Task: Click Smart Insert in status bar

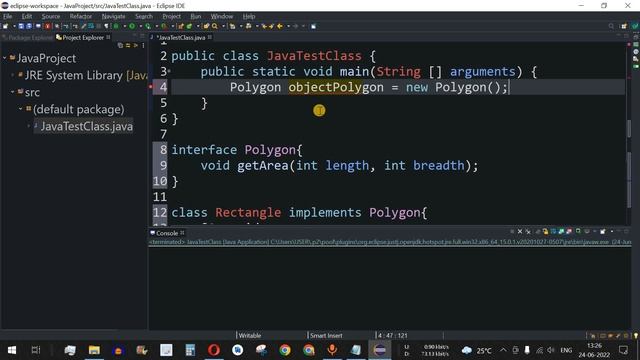Action: 326,336
